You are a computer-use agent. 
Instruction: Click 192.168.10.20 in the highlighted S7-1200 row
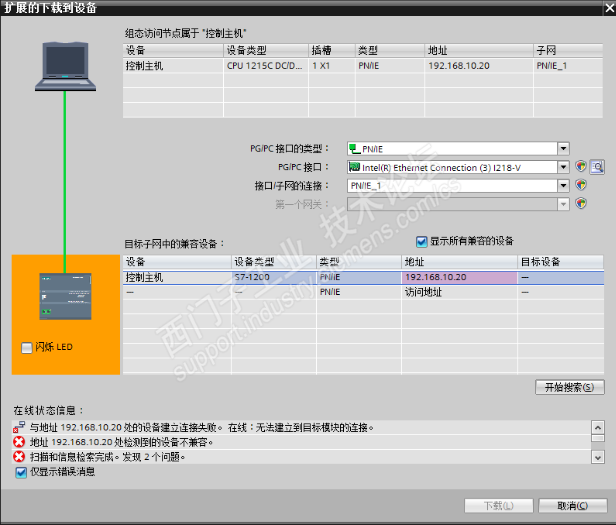(x=436, y=277)
